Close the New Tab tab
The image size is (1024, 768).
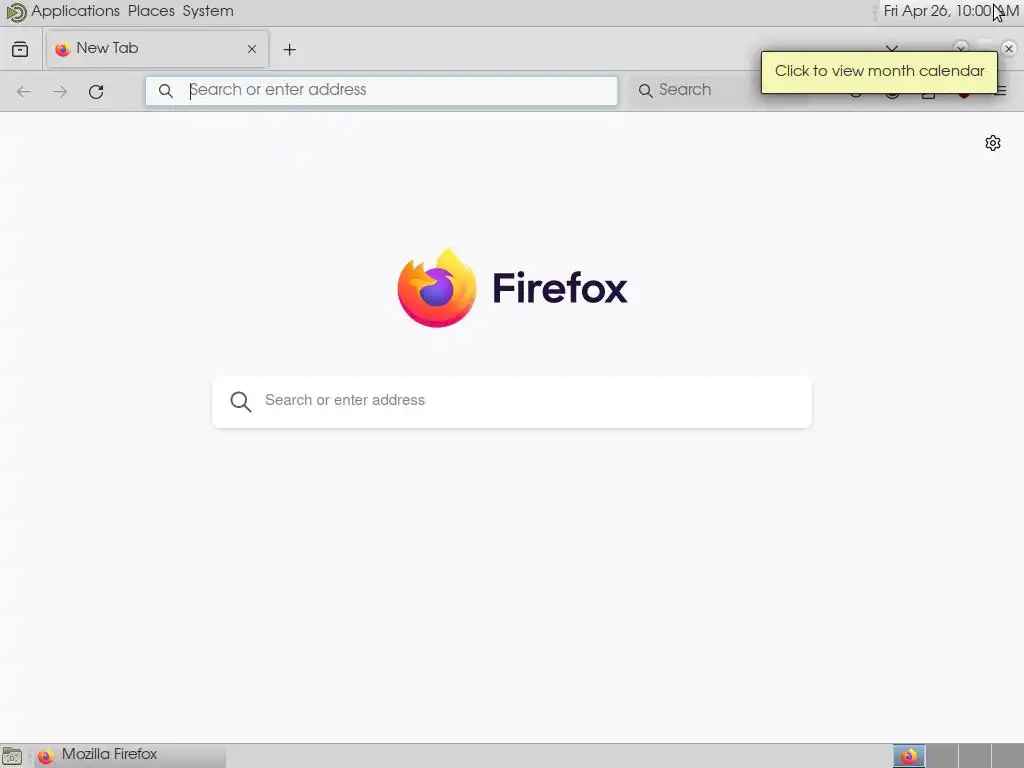tap(251, 49)
